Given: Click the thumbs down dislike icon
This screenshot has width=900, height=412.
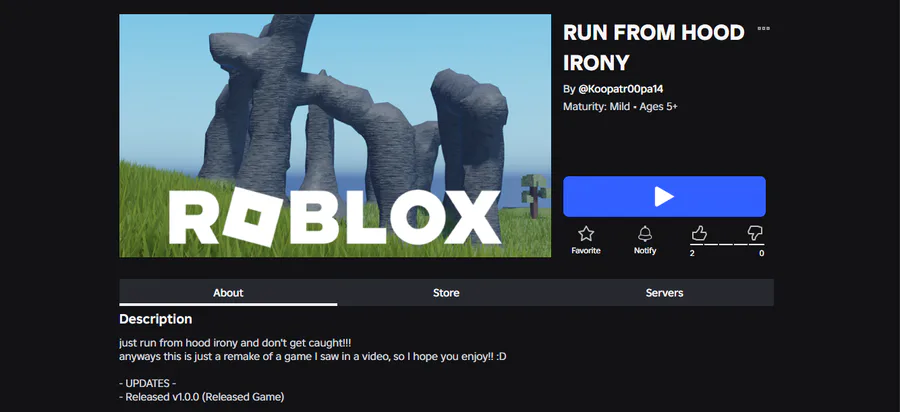Looking at the screenshot, I should coord(755,233).
